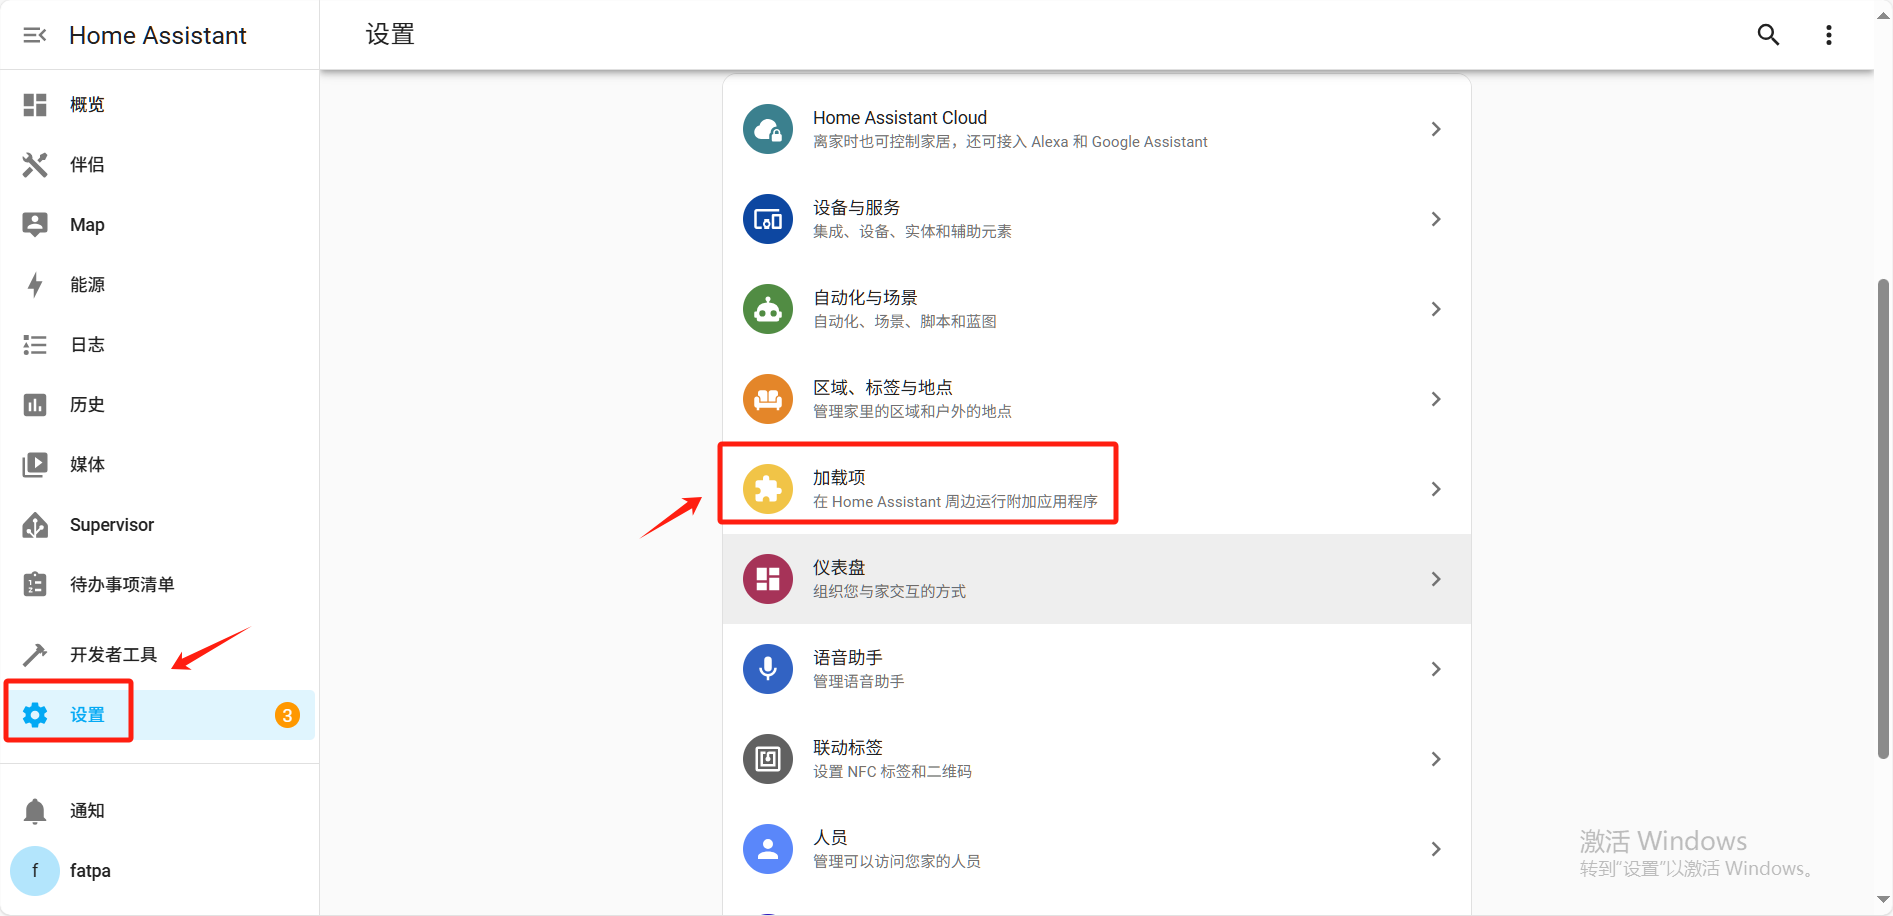Collapse the sidebar with the hamburger icon
1893x916 pixels.
[x=35, y=35]
